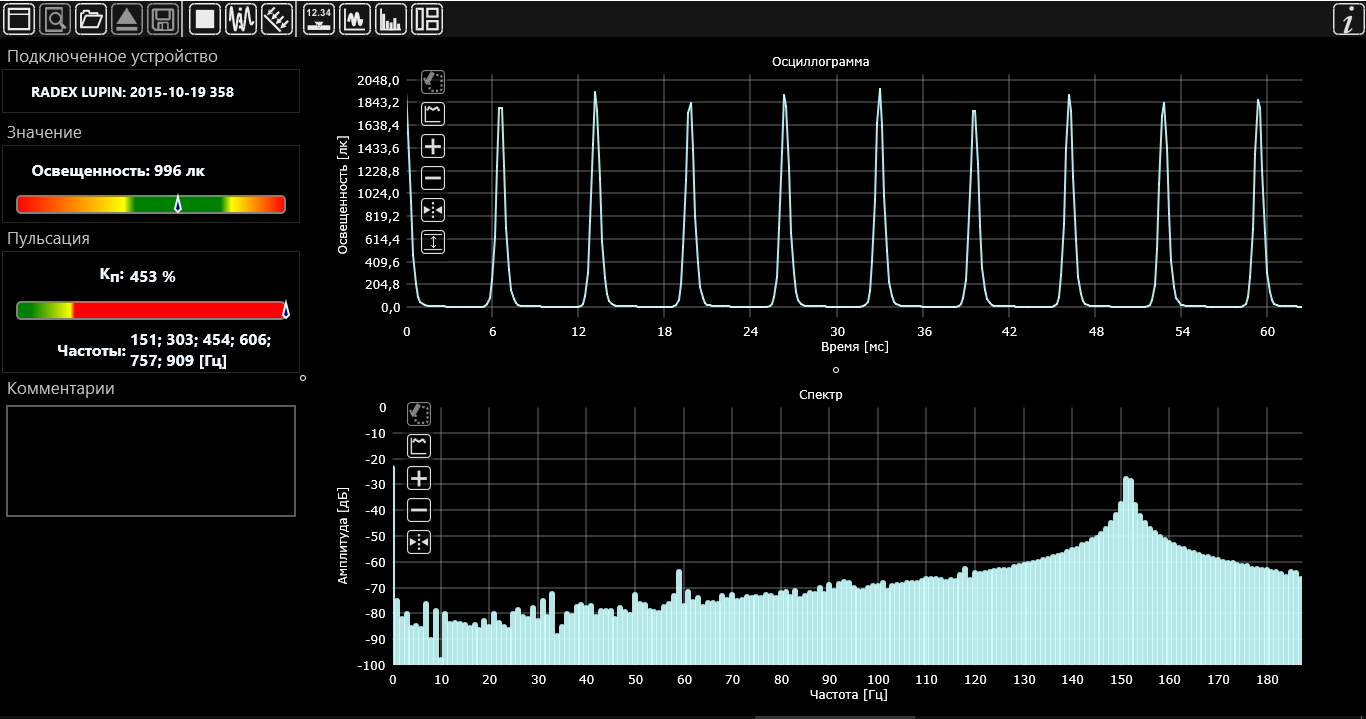Save the measurement with the floppy disk icon
Image resolution: width=1366 pixels, height=719 pixels.
163,18
